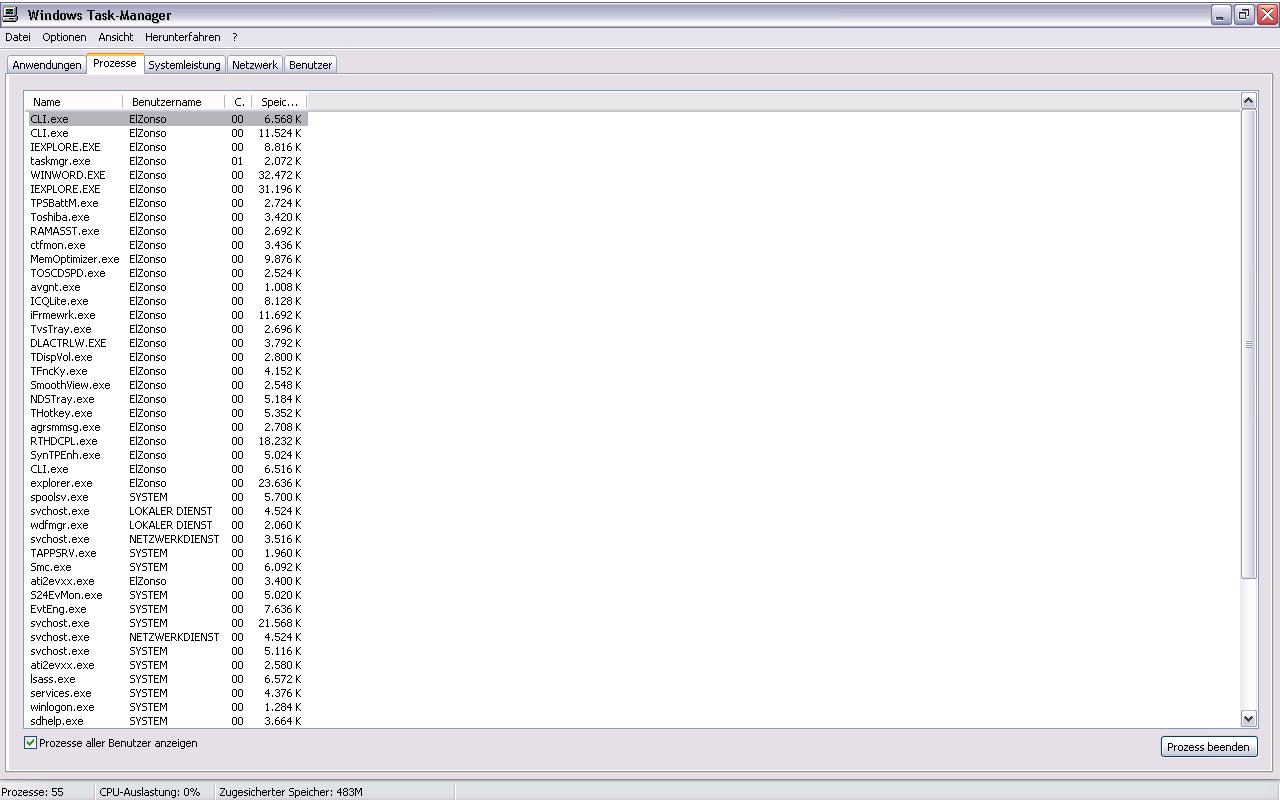This screenshot has height=800, width=1280.
Task: Select the Toshiba.exe process
Action: (167, 217)
